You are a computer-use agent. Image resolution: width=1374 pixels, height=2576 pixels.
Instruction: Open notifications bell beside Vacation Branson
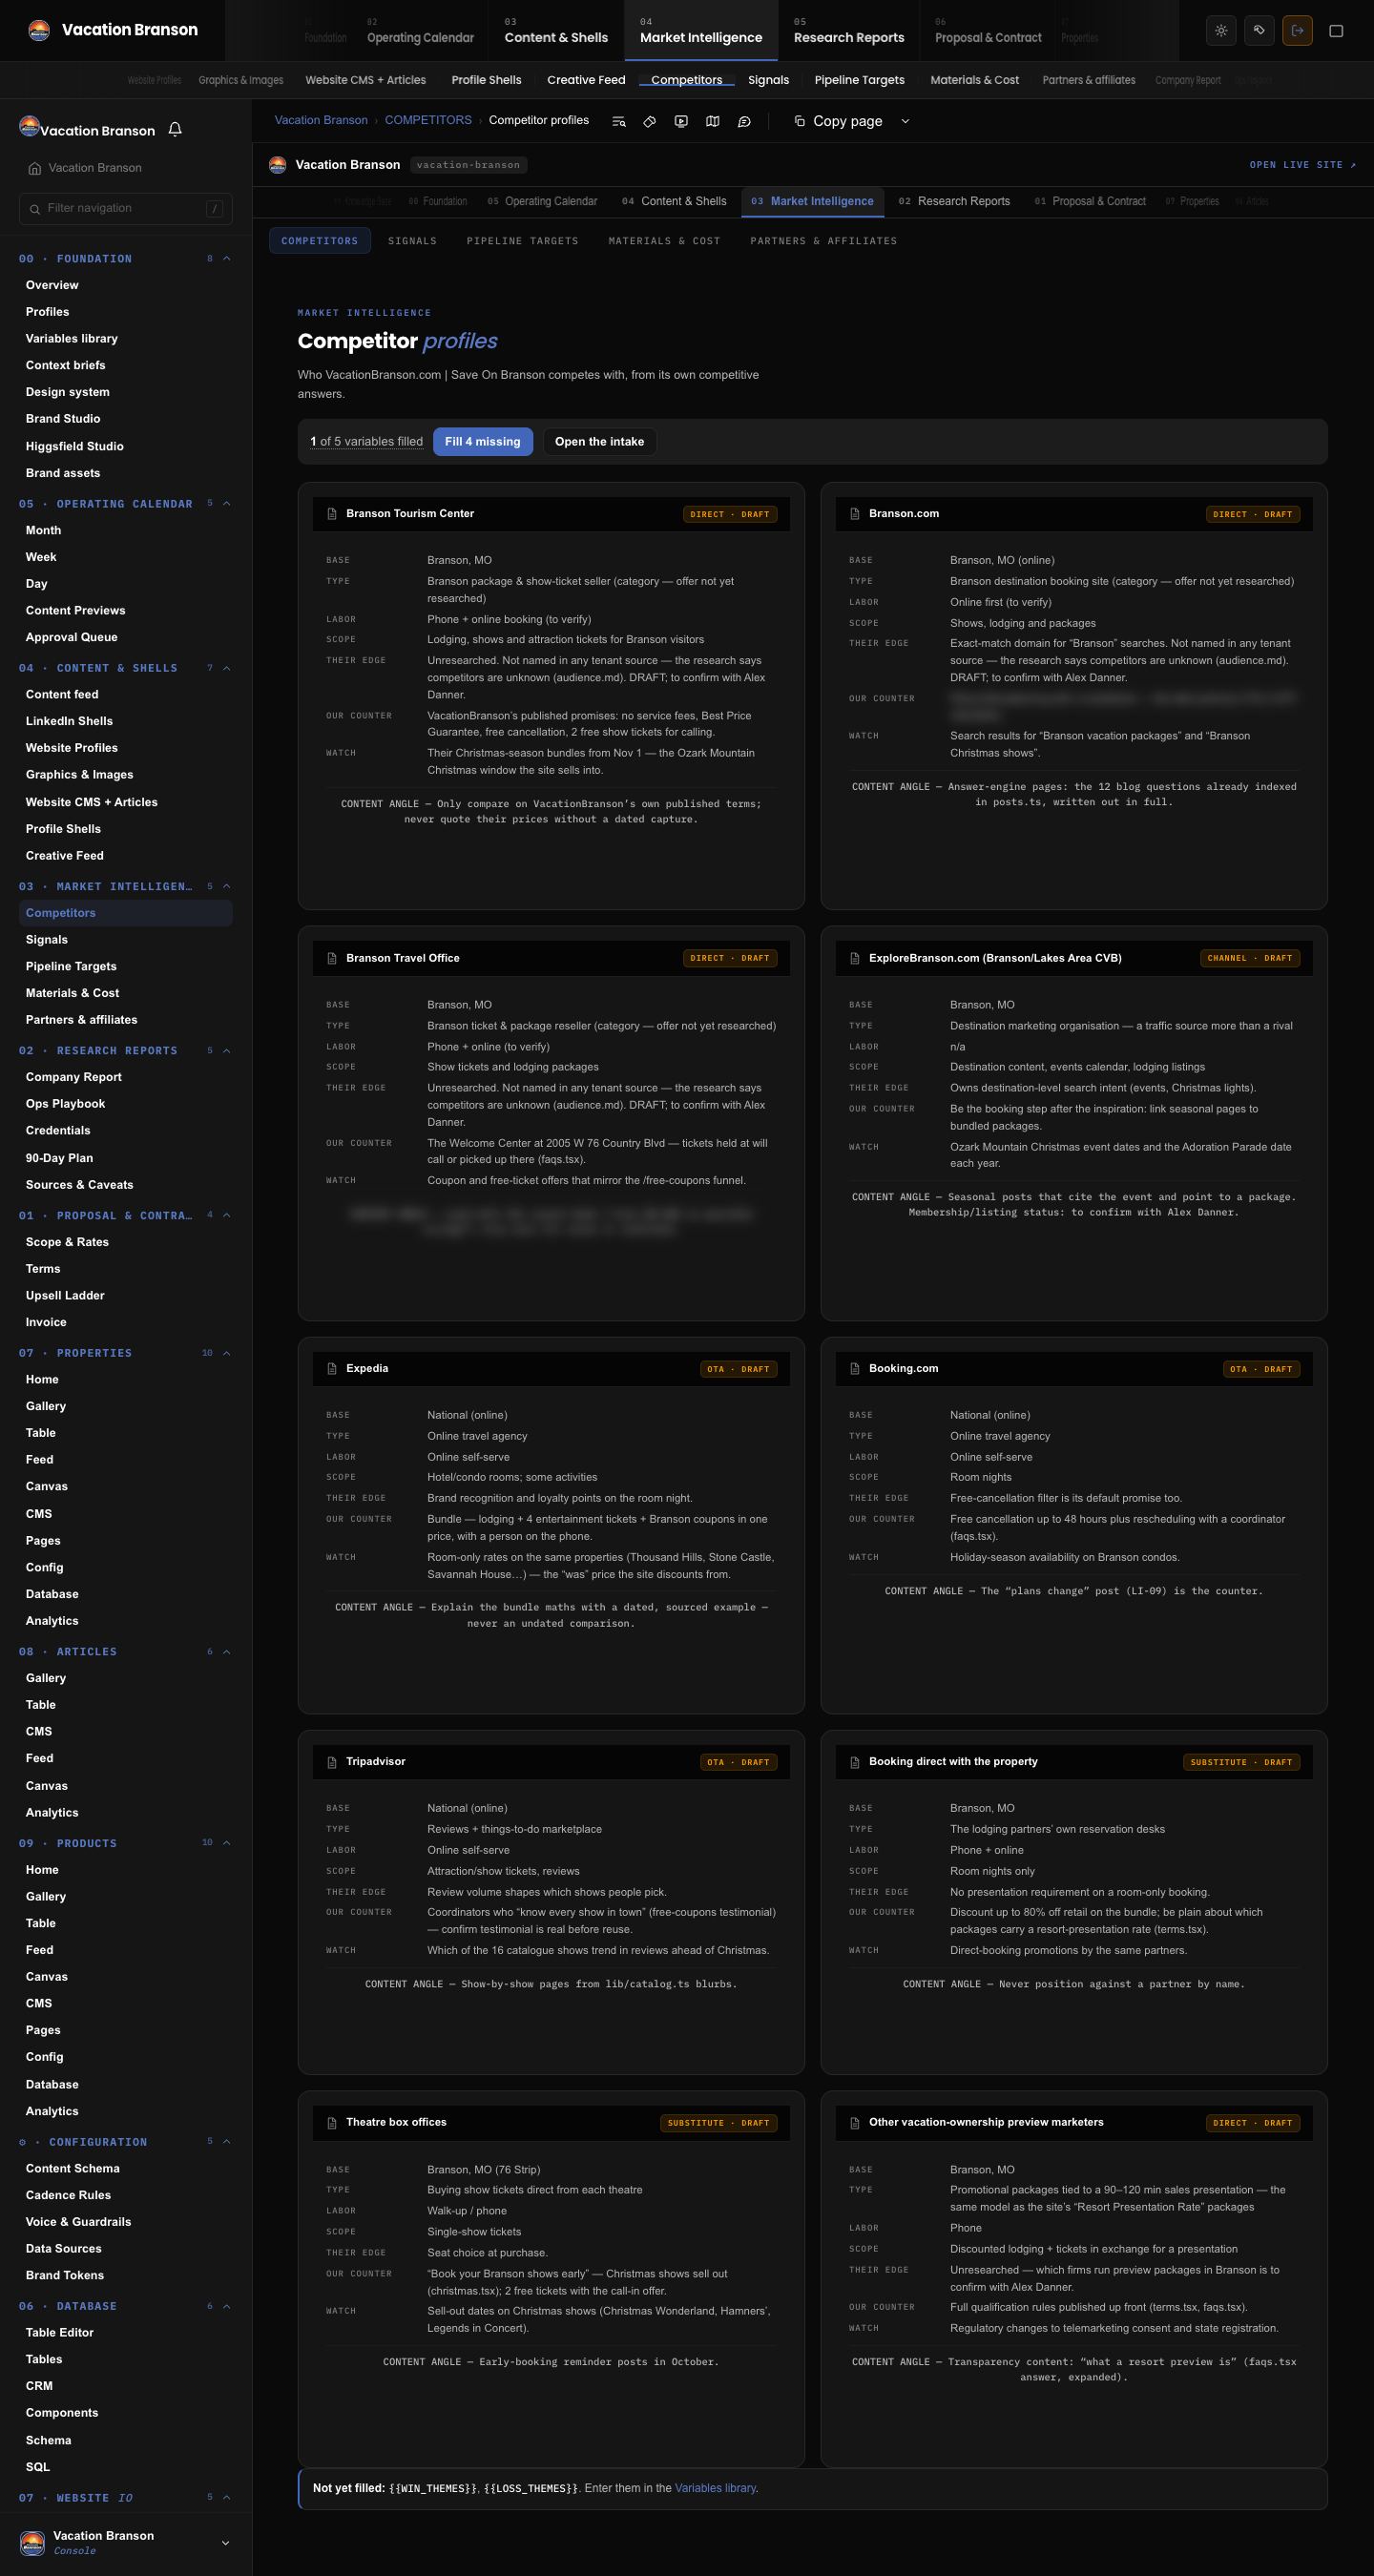pos(175,130)
